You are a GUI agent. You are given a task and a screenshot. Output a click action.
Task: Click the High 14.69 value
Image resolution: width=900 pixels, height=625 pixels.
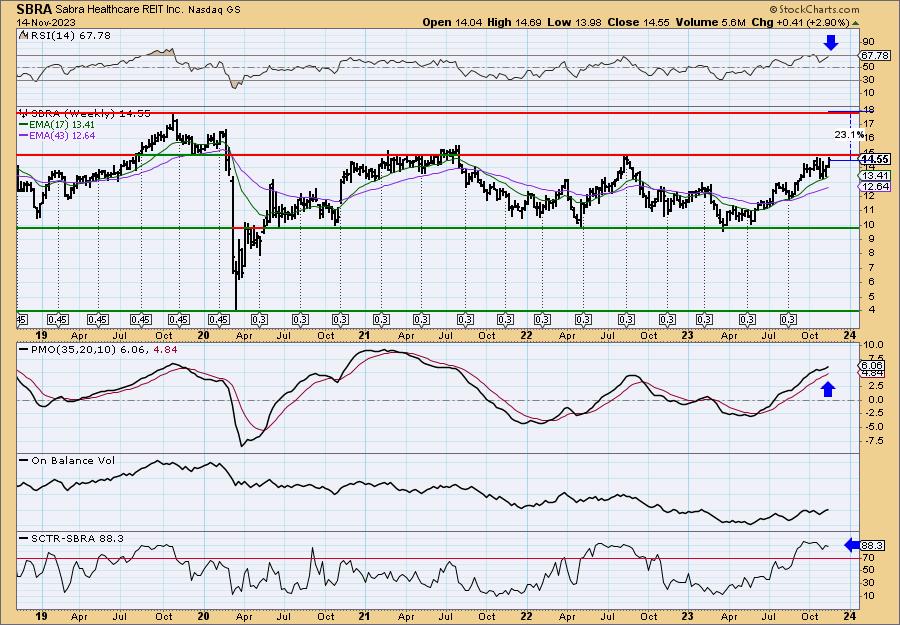tap(514, 22)
